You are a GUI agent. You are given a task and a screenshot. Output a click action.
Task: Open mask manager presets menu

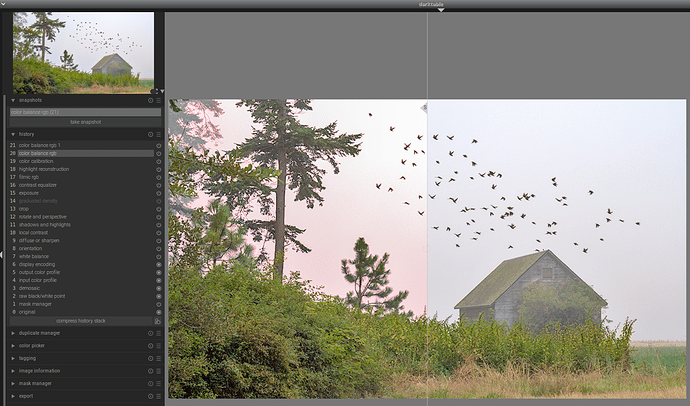point(158,384)
